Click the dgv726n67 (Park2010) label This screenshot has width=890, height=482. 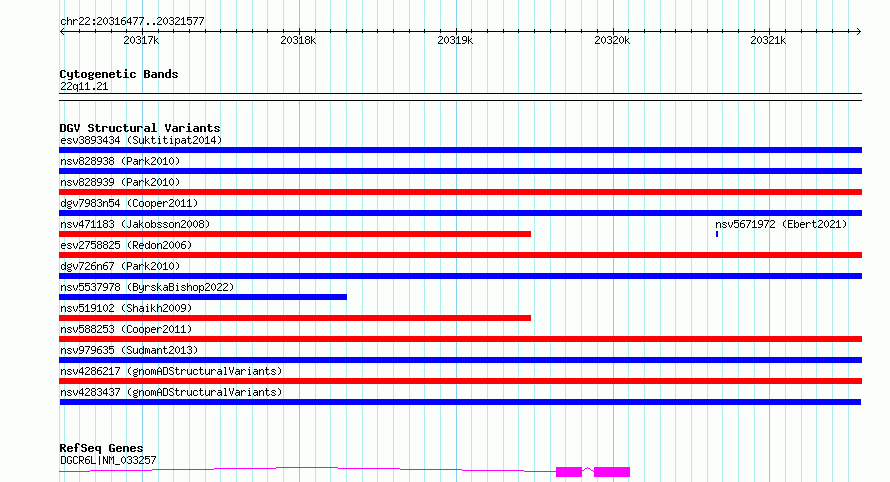[120, 266]
